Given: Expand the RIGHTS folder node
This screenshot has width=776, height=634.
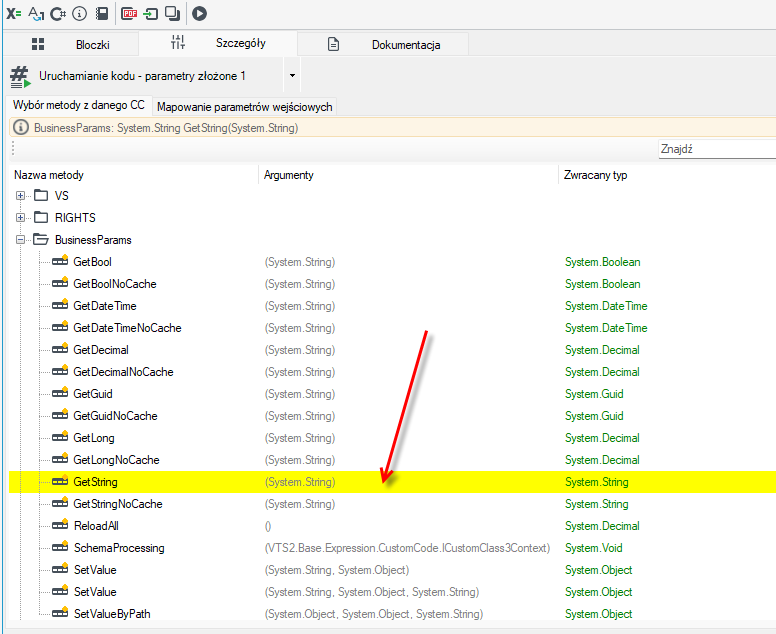Looking at the screenshot, I should [20, 217].
